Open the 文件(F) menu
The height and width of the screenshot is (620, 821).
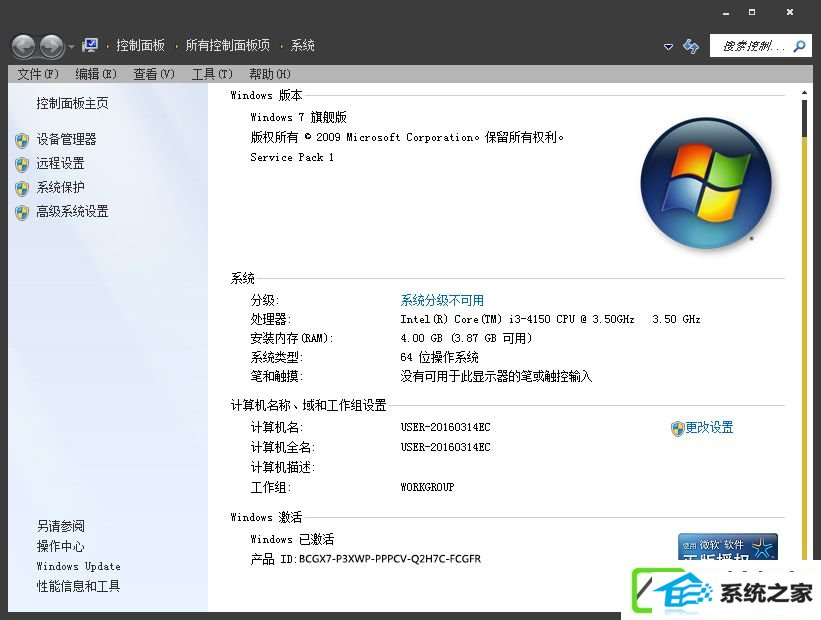pos(38,74)
